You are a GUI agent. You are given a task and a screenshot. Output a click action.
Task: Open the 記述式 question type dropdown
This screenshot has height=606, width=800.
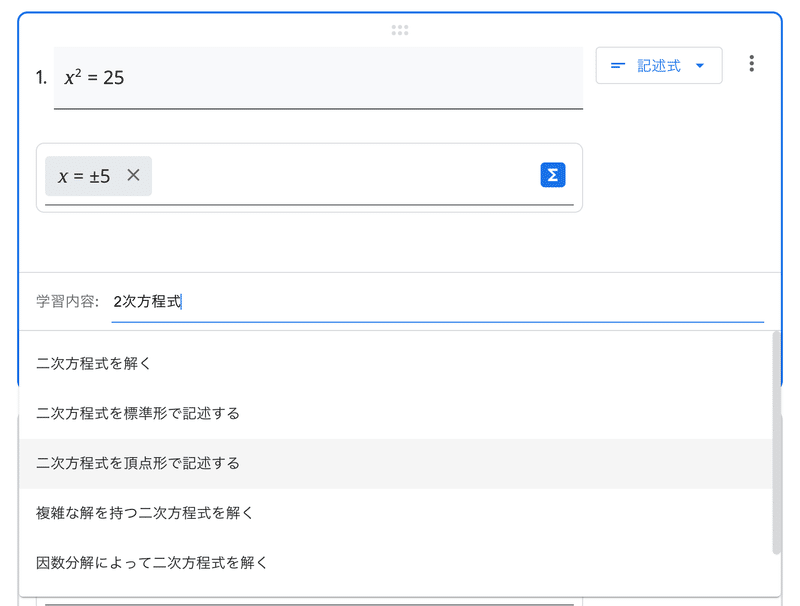coord(659,65)
